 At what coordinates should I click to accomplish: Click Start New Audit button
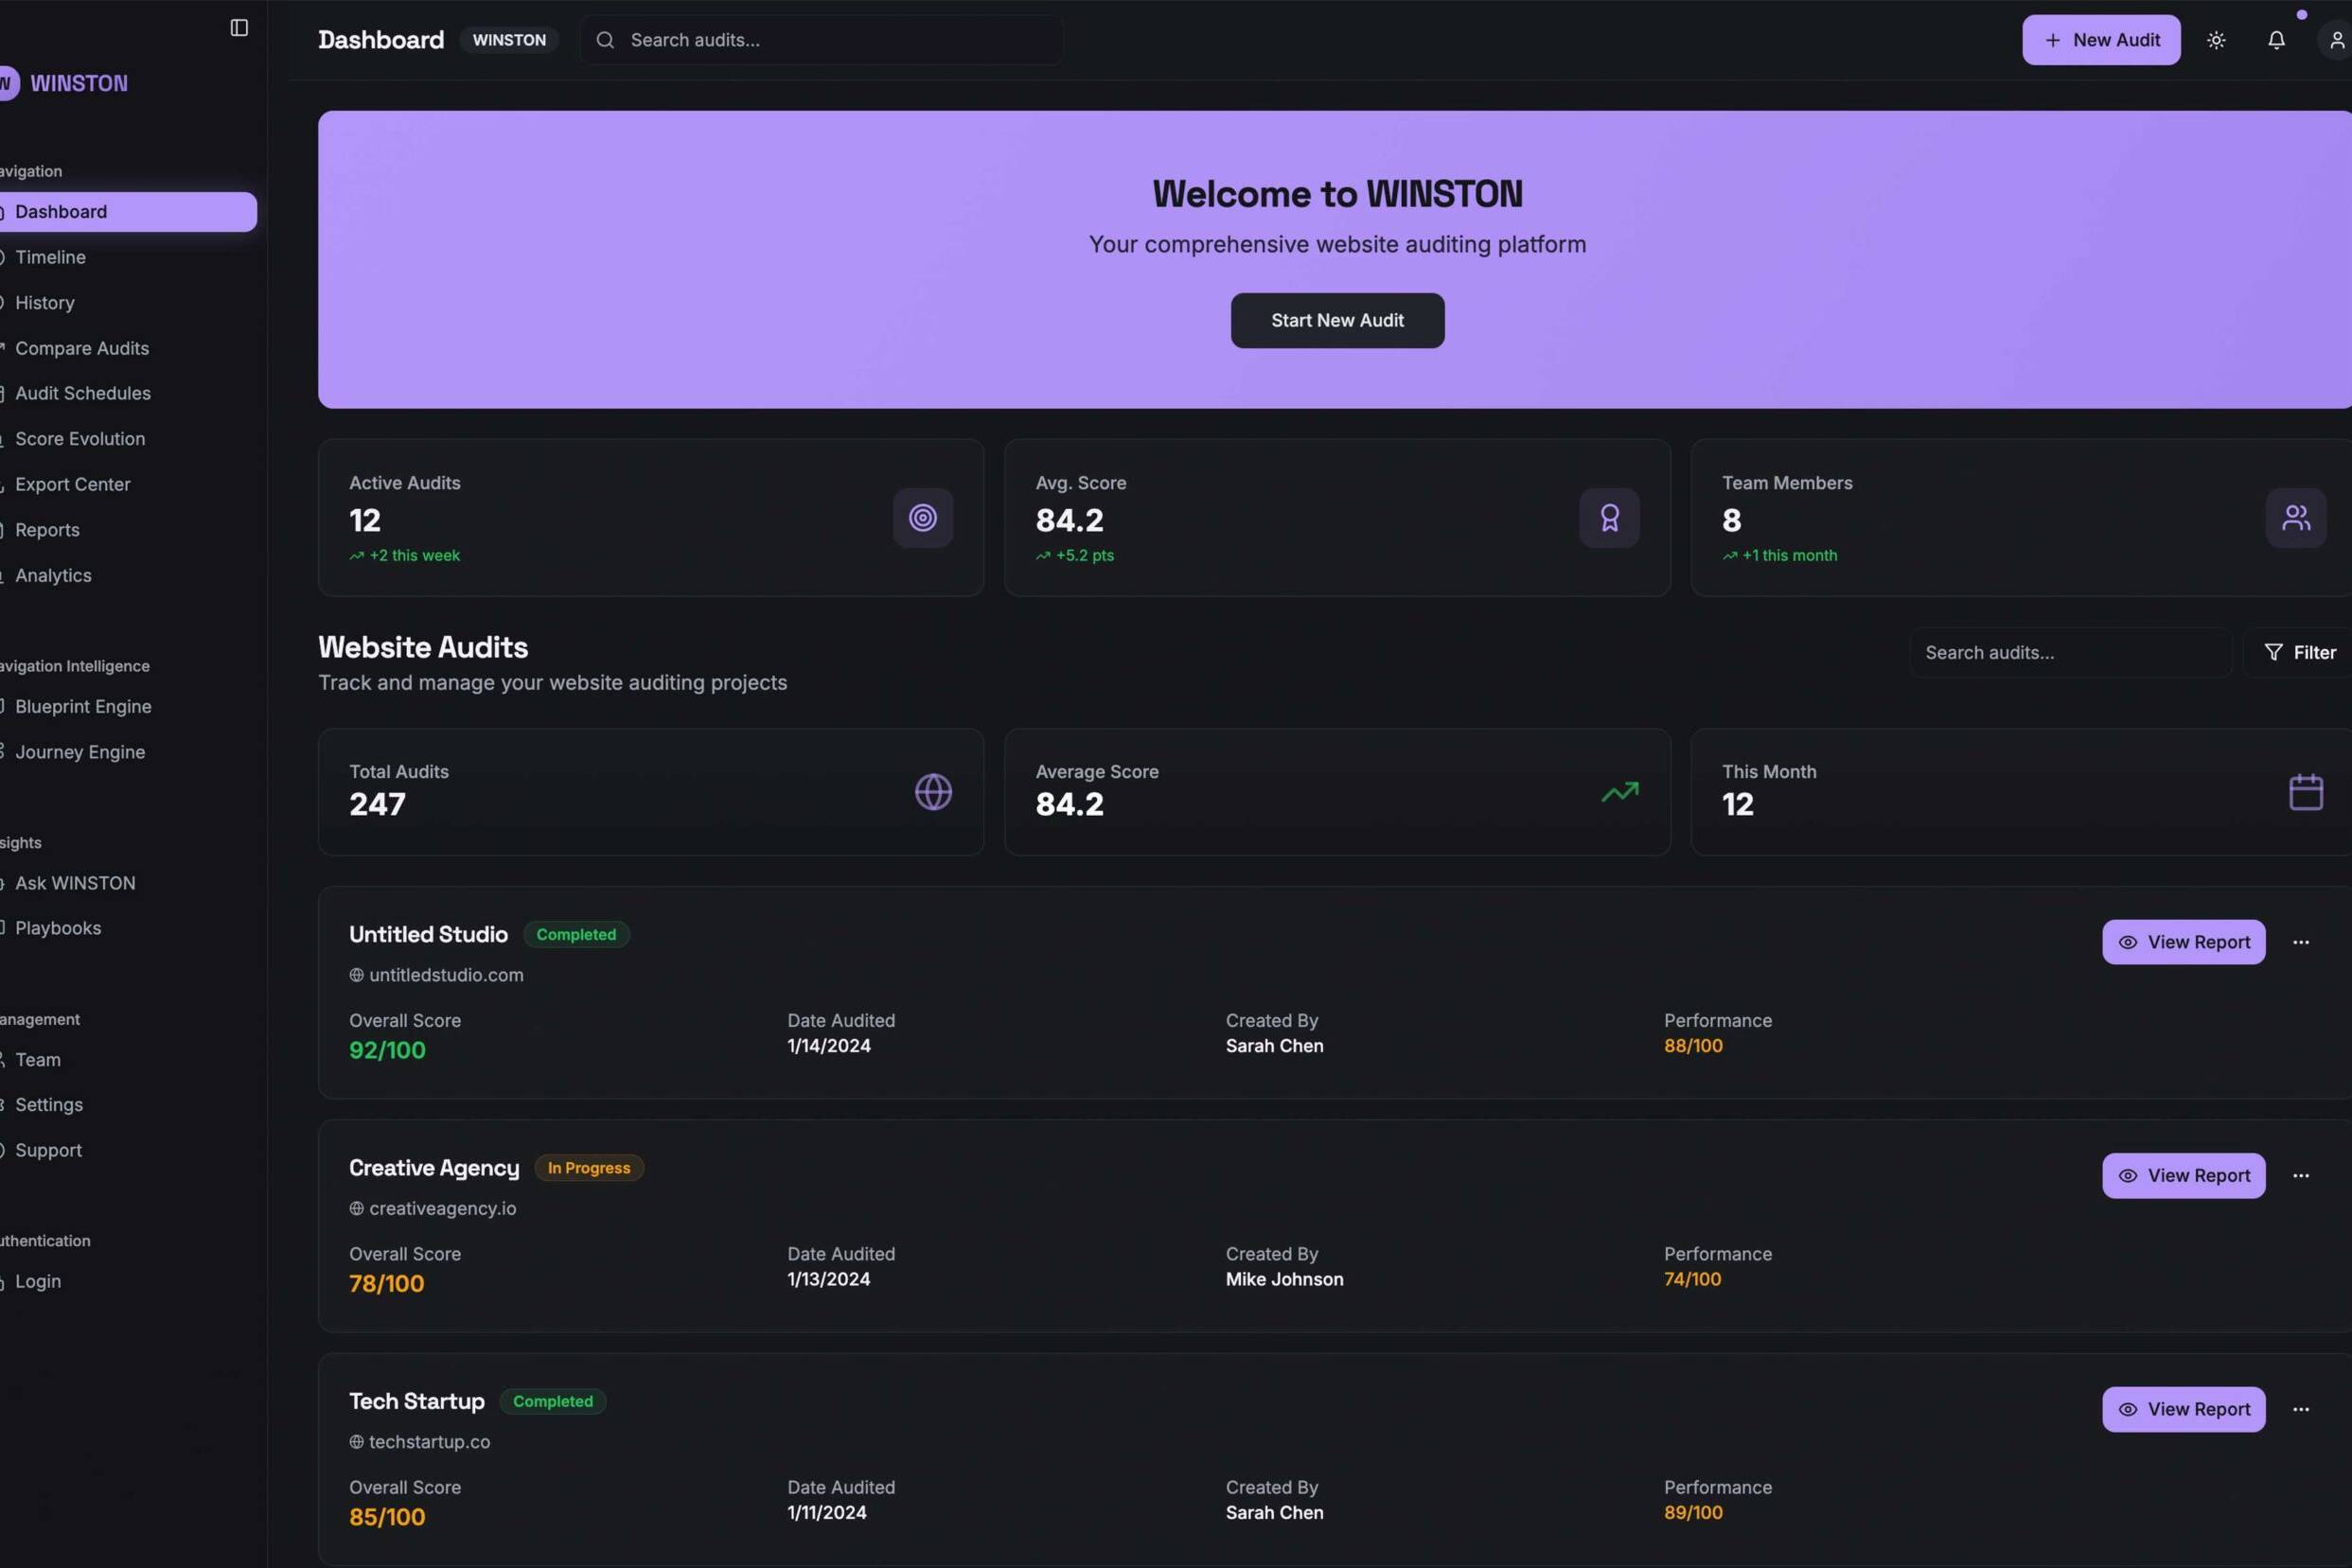pyautogui.click(x=1337, y=320)
